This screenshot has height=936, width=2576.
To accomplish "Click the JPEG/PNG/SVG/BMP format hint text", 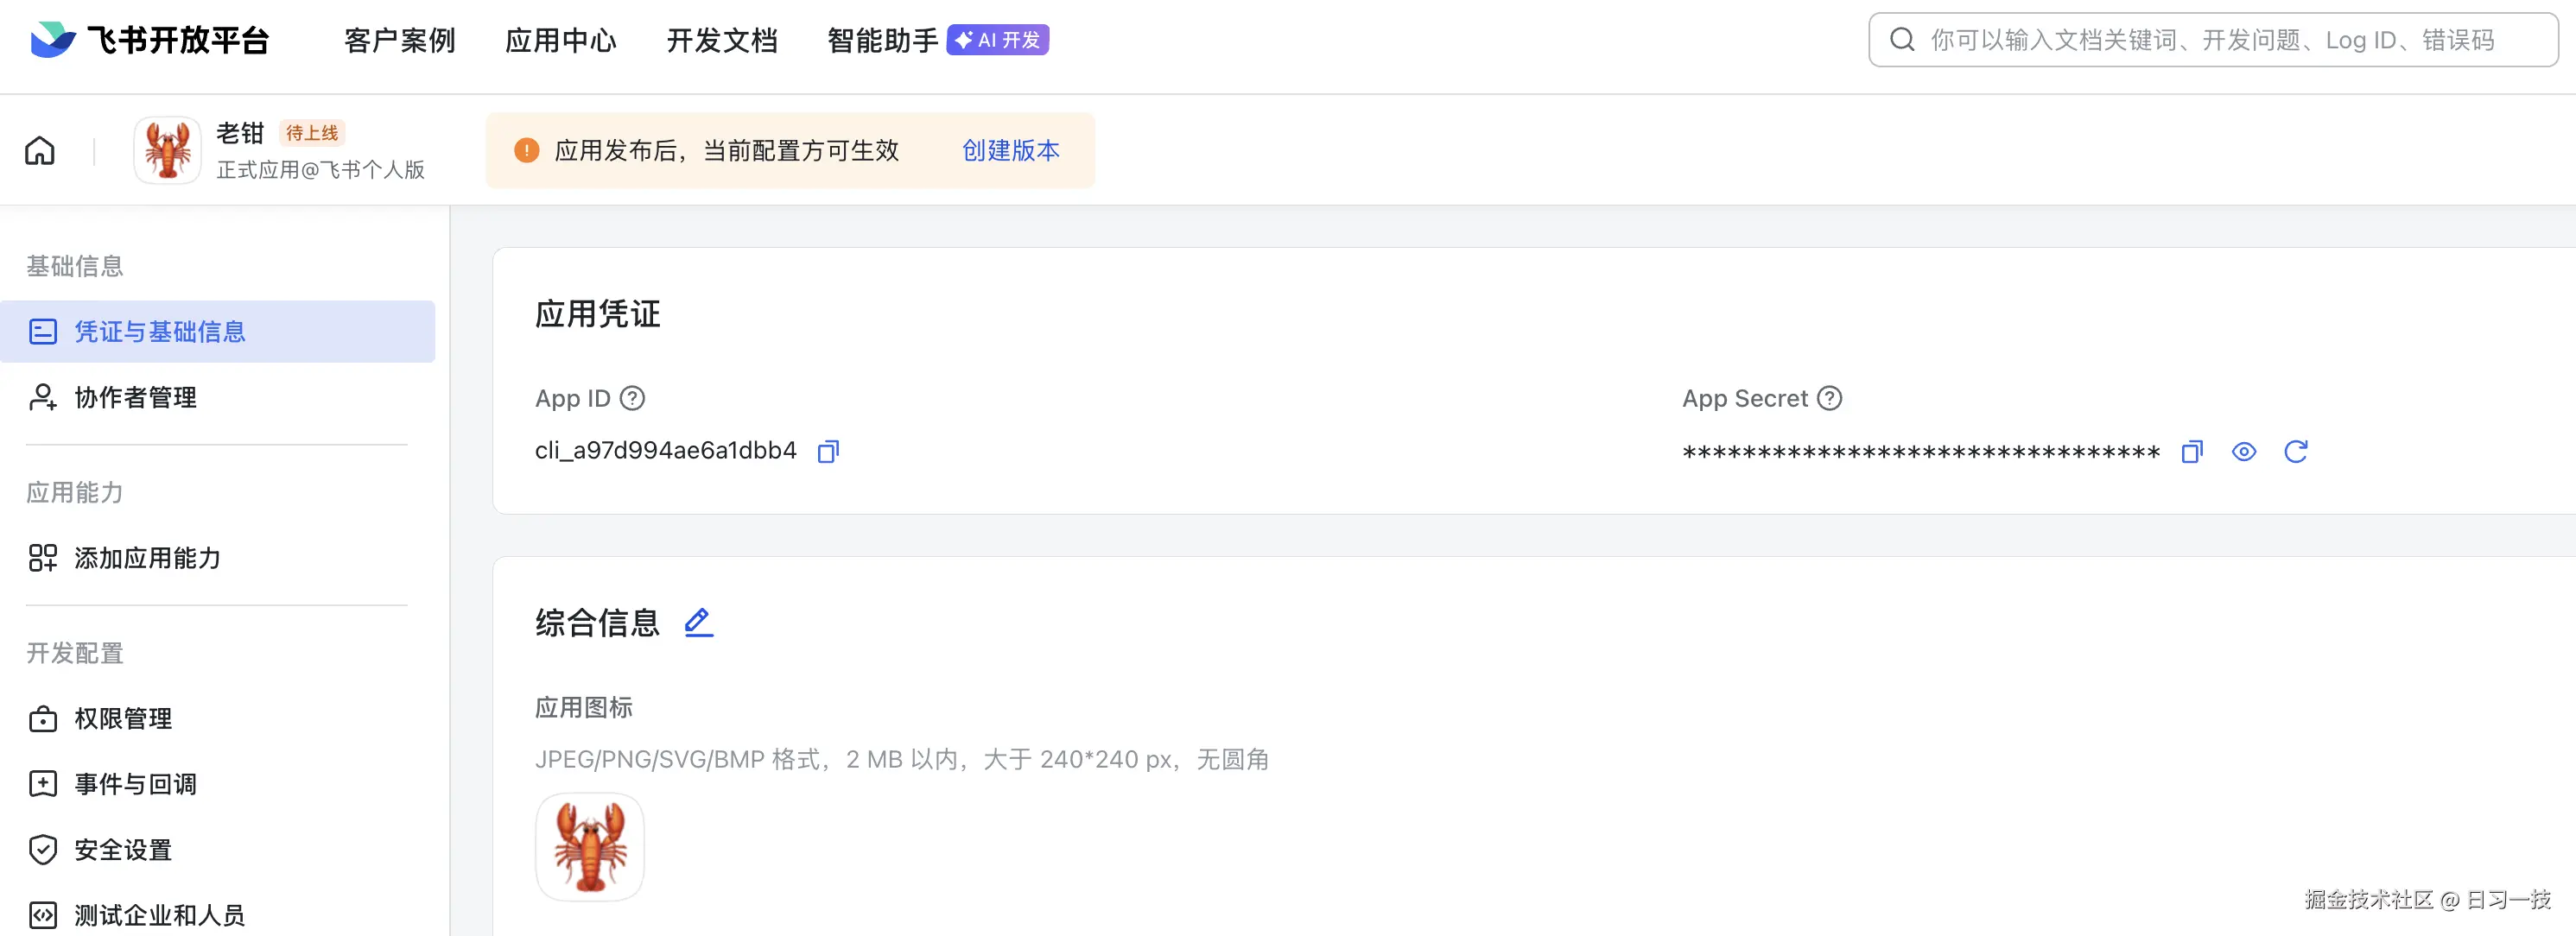I will tap(902, 759).
